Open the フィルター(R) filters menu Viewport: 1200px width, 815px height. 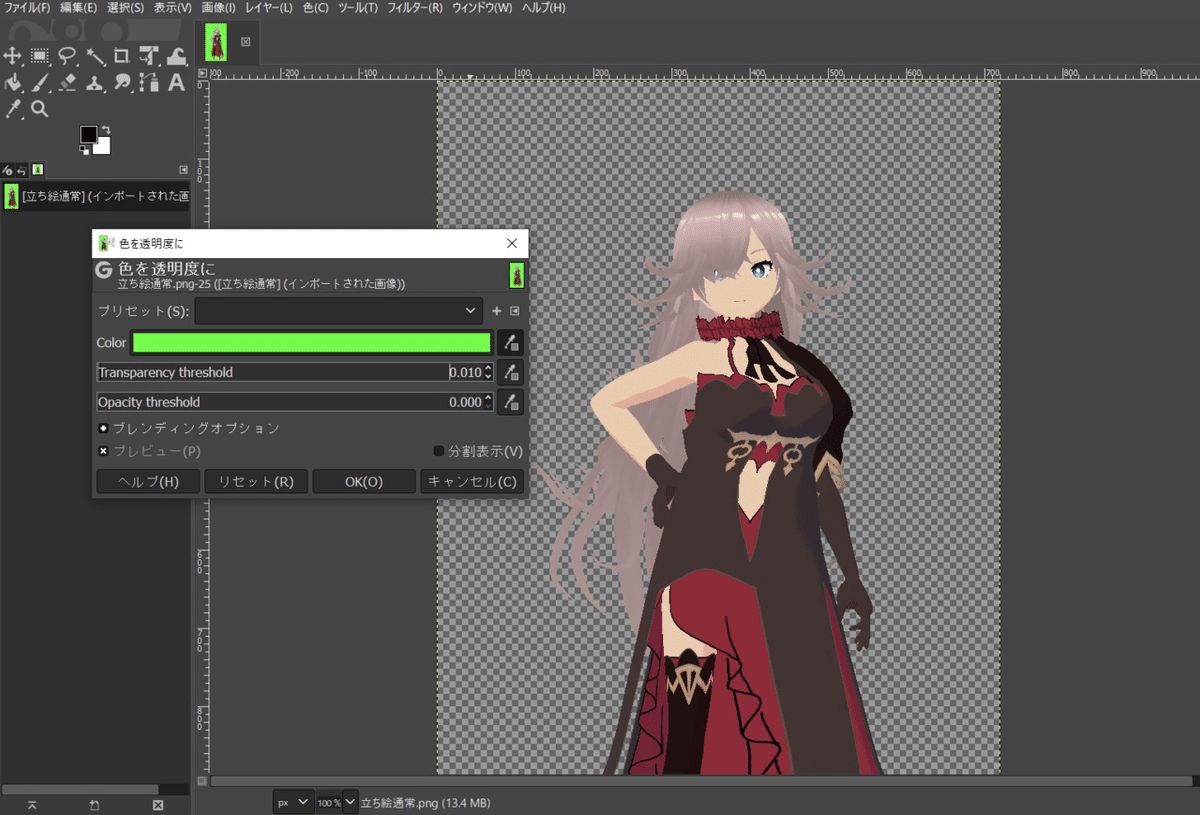click(x=415, y=8)
